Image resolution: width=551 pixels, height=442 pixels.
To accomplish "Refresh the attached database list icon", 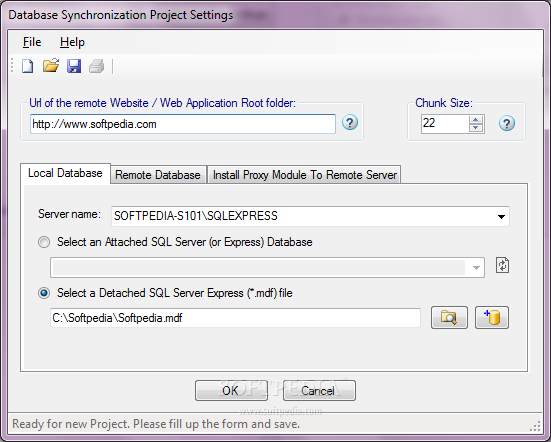I will pos(503,265).
